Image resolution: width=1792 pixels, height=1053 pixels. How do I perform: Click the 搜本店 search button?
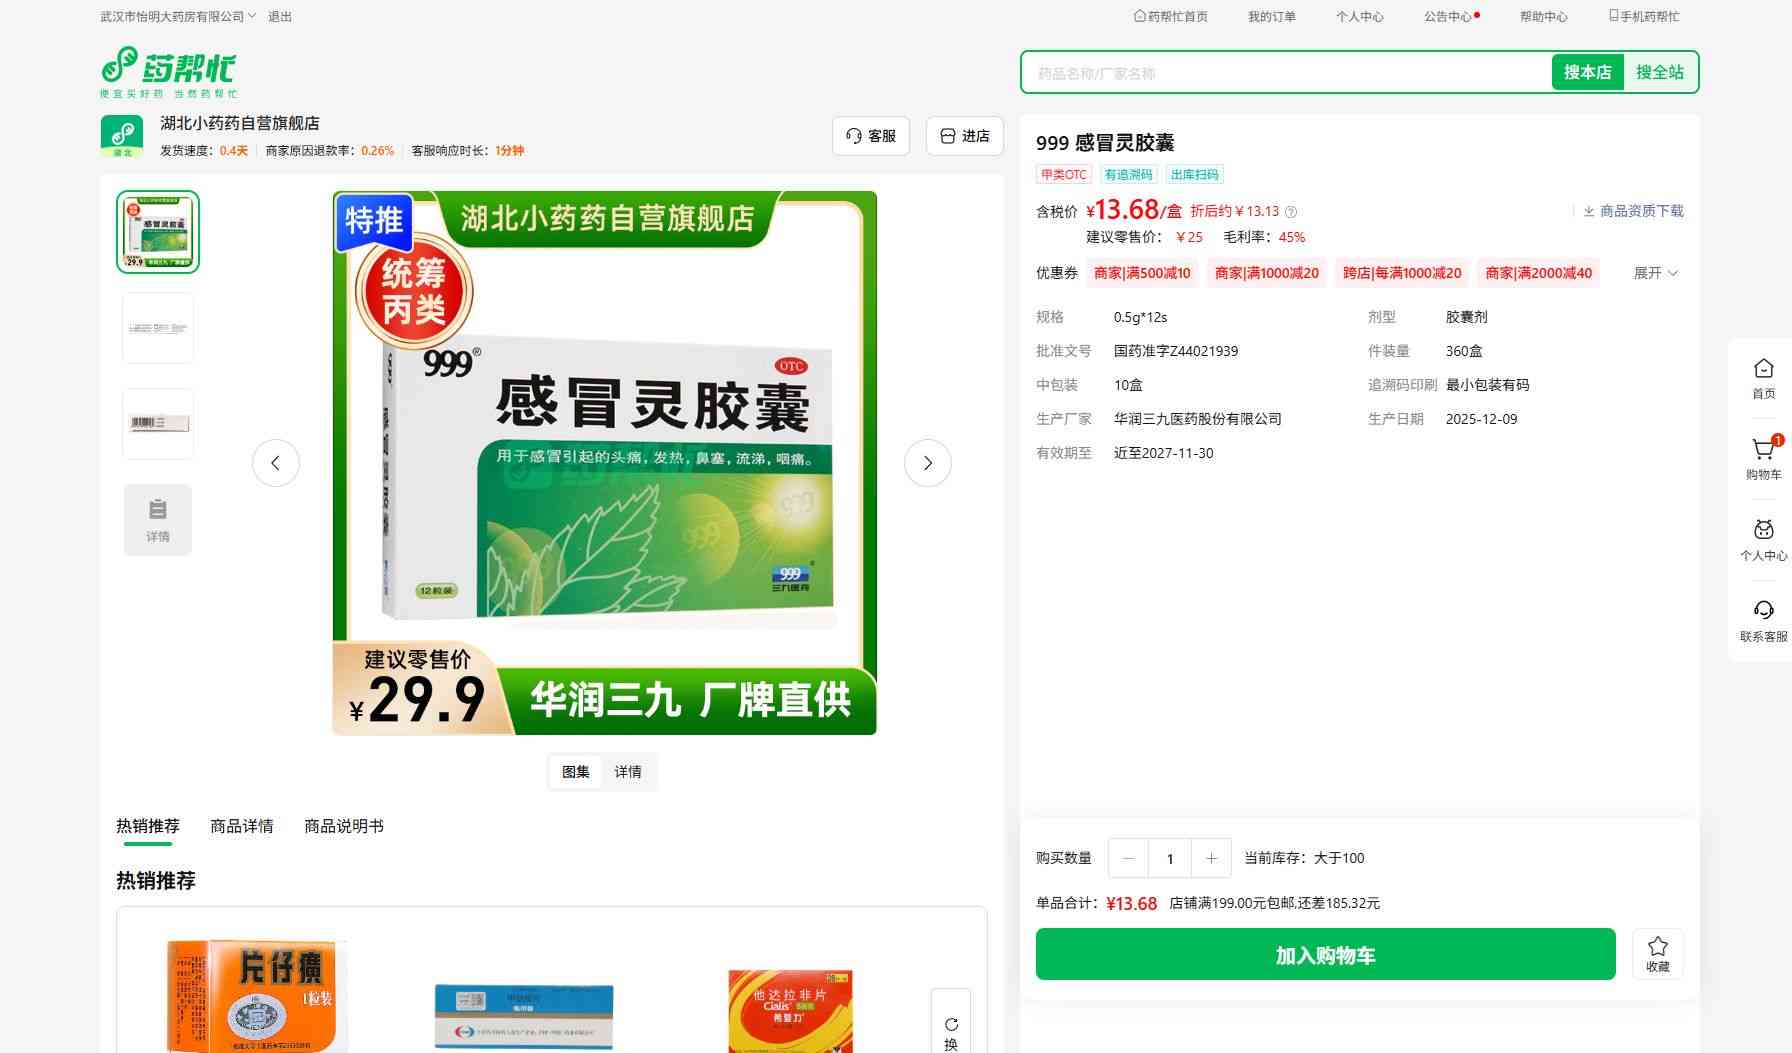(x=1587, y=72)
